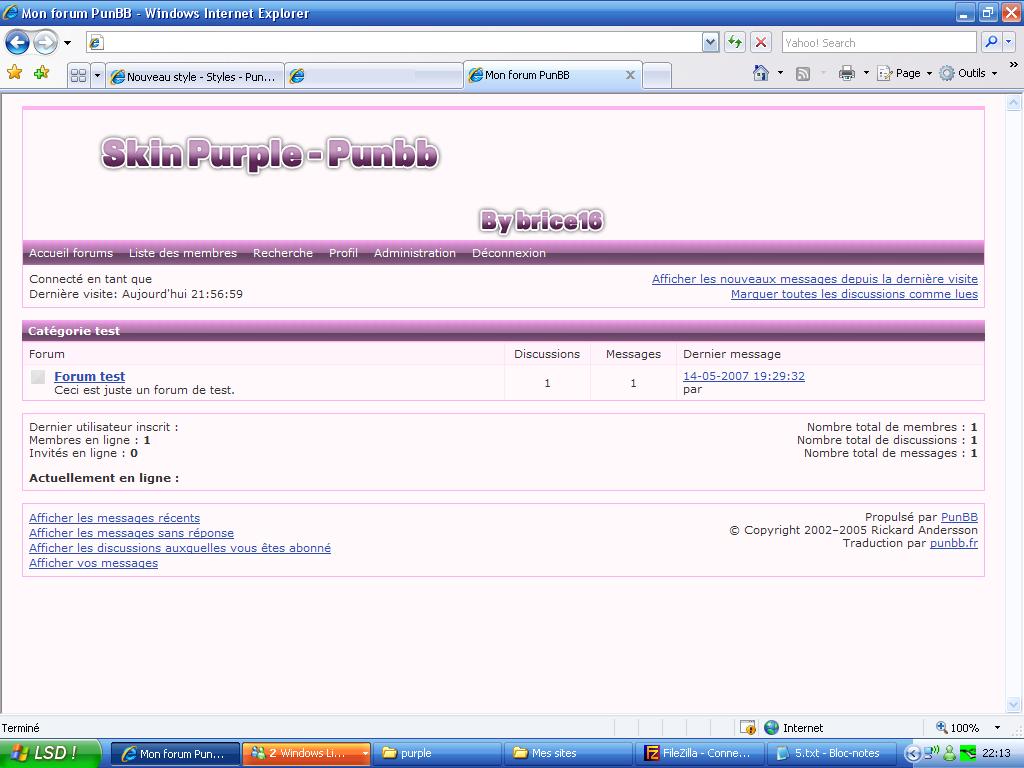The width and height of the screenshot is (1024, 768).
Task: Expand the Print options dropdown arrow
Action: (866, 73)
